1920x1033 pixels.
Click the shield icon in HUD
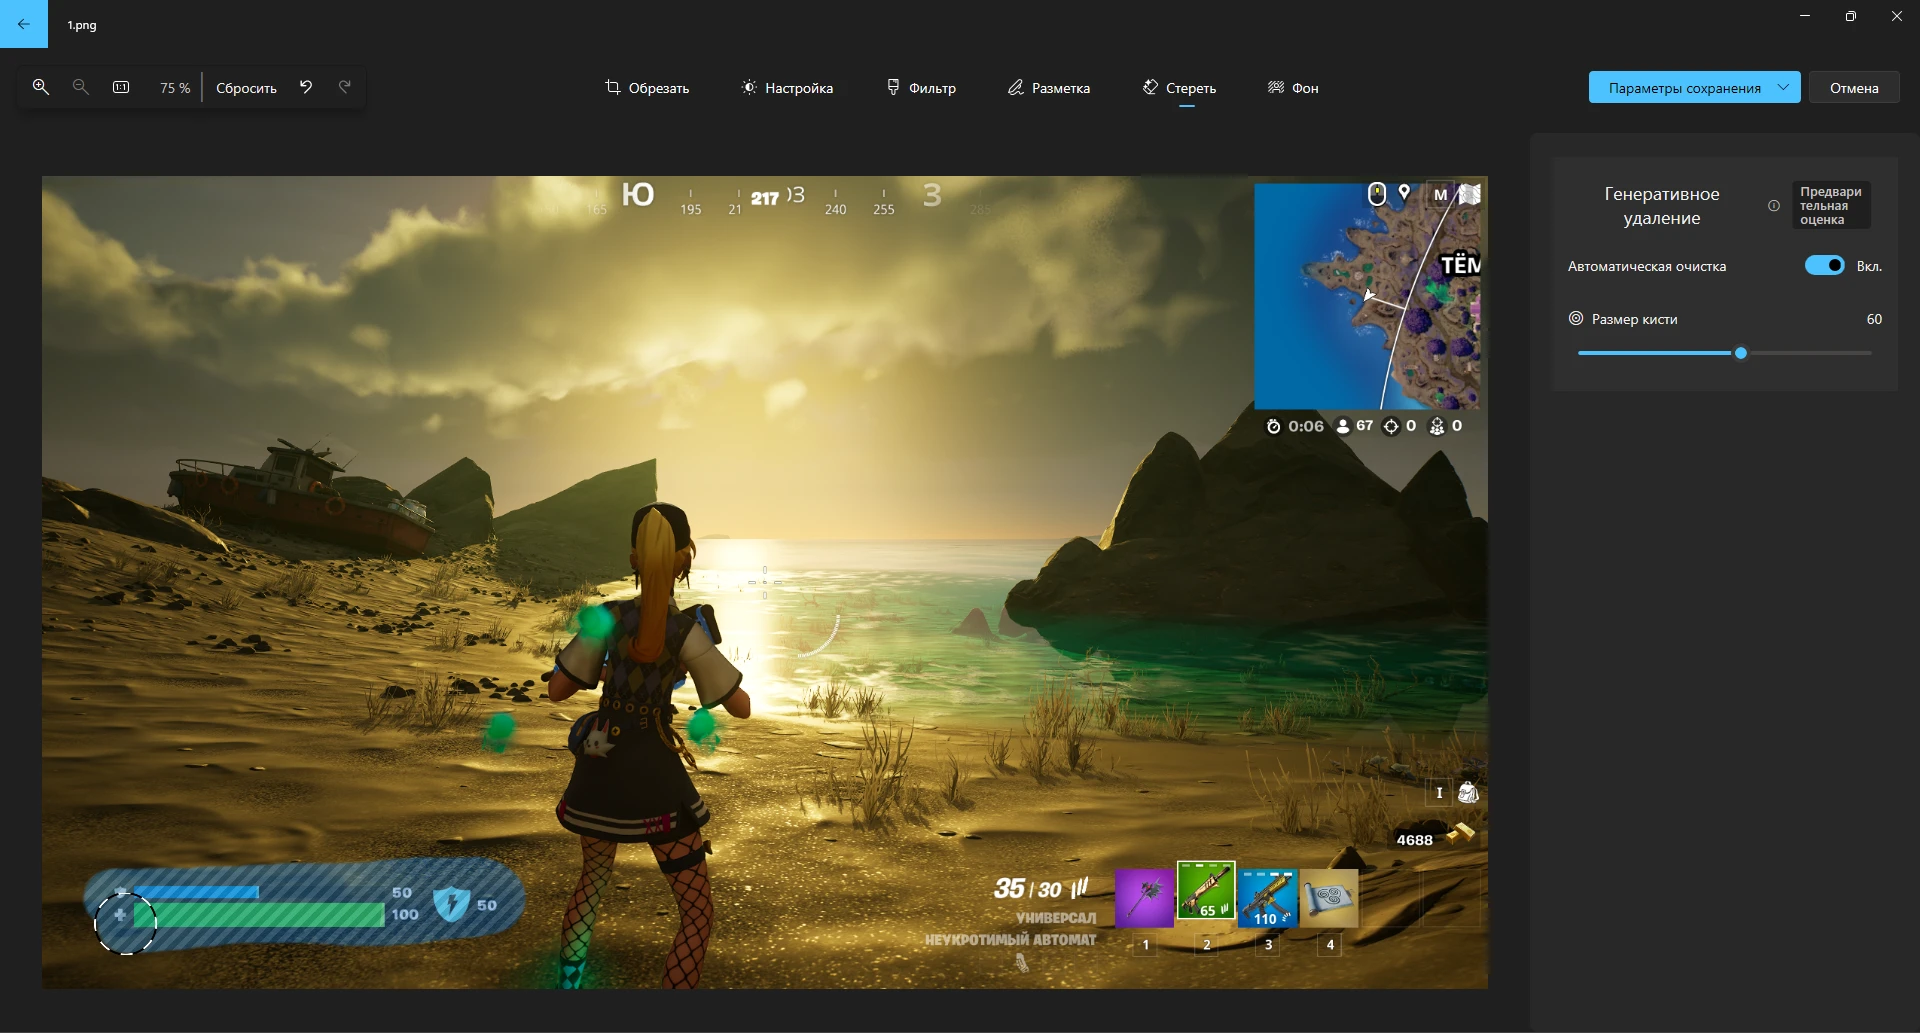coord(451,904)
